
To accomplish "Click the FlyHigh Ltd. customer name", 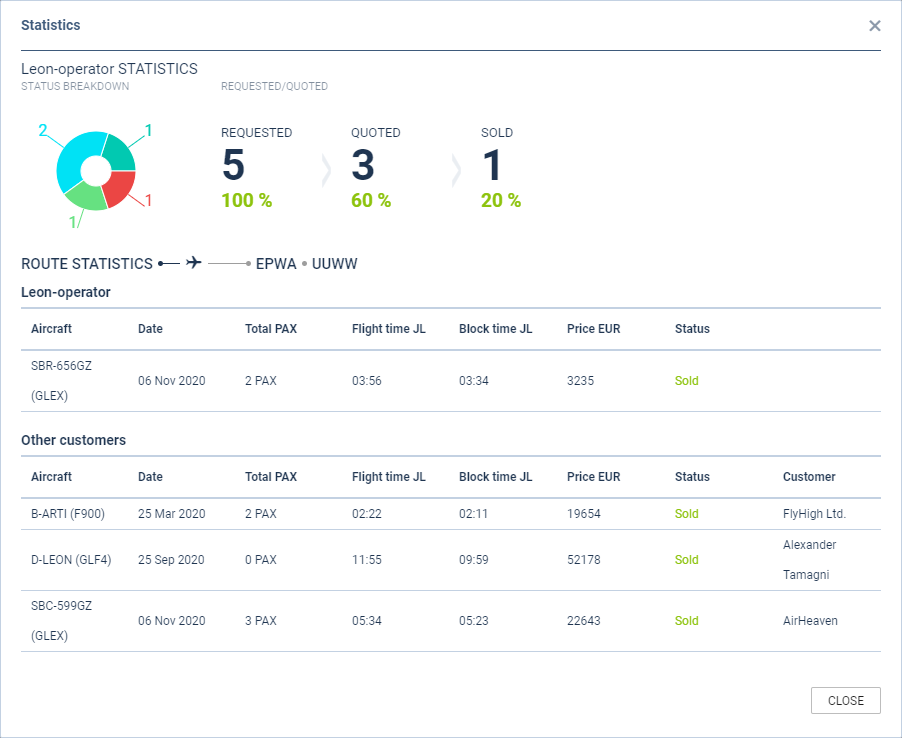I will pyautogui.click(x=814, y=514).
